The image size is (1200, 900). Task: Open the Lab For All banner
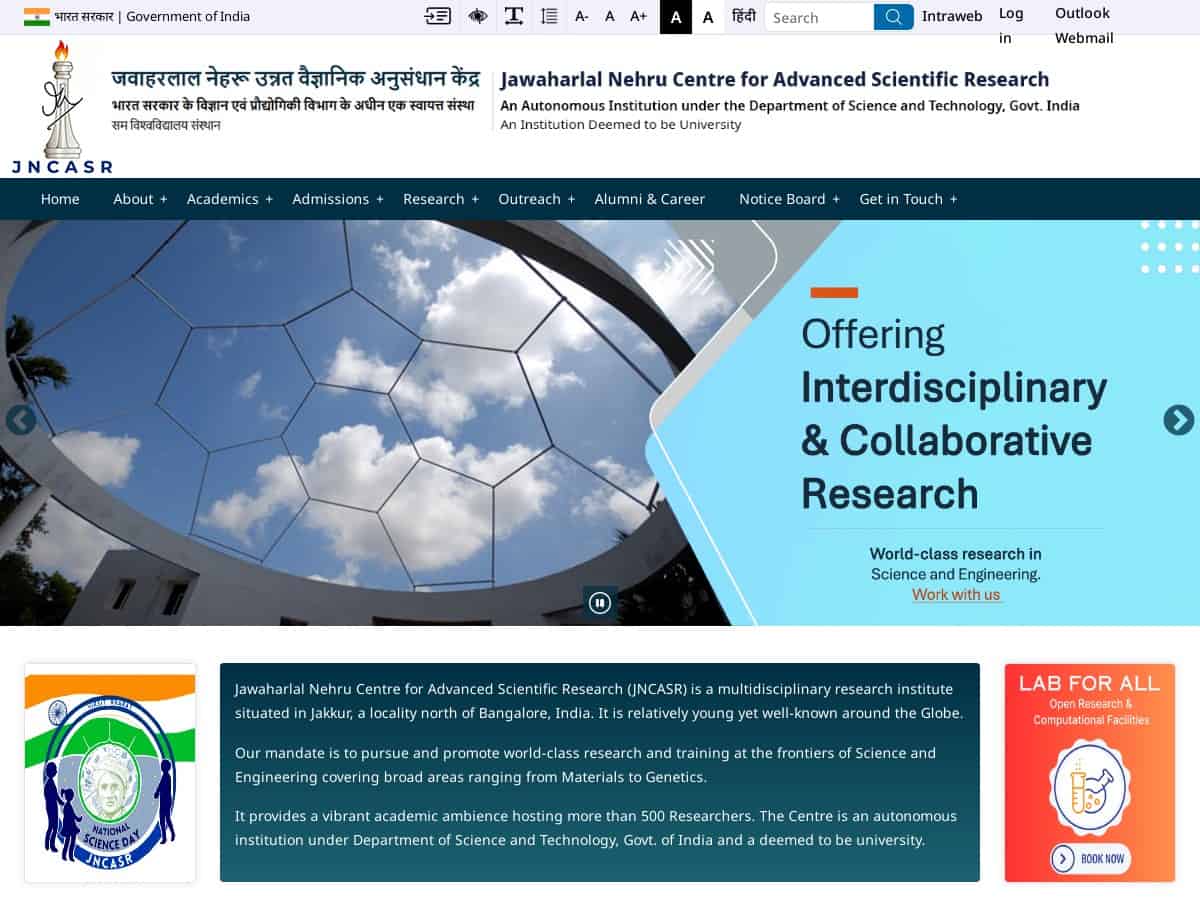tap(1090, 773)
